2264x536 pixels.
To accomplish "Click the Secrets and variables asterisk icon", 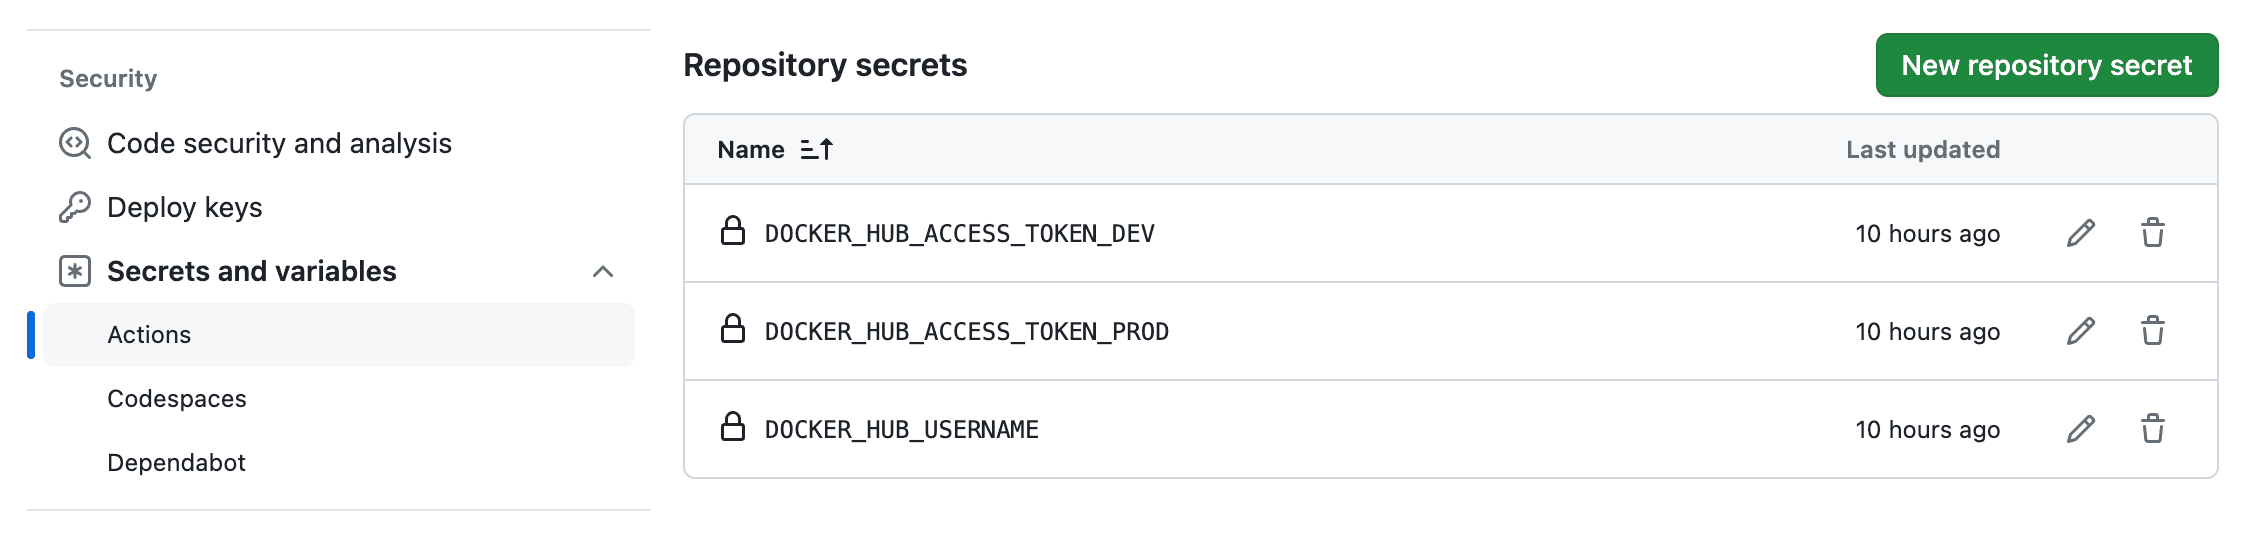I will (x=75, y=271).
